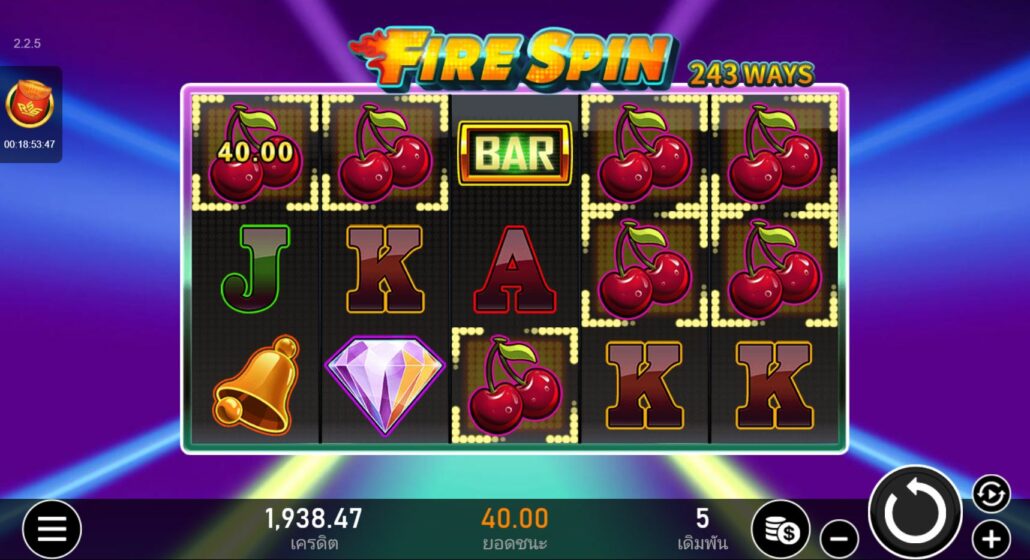Screen dimensions: 1030x560
Task: Click the golden bell symbol
Action: tap(254, 385)
